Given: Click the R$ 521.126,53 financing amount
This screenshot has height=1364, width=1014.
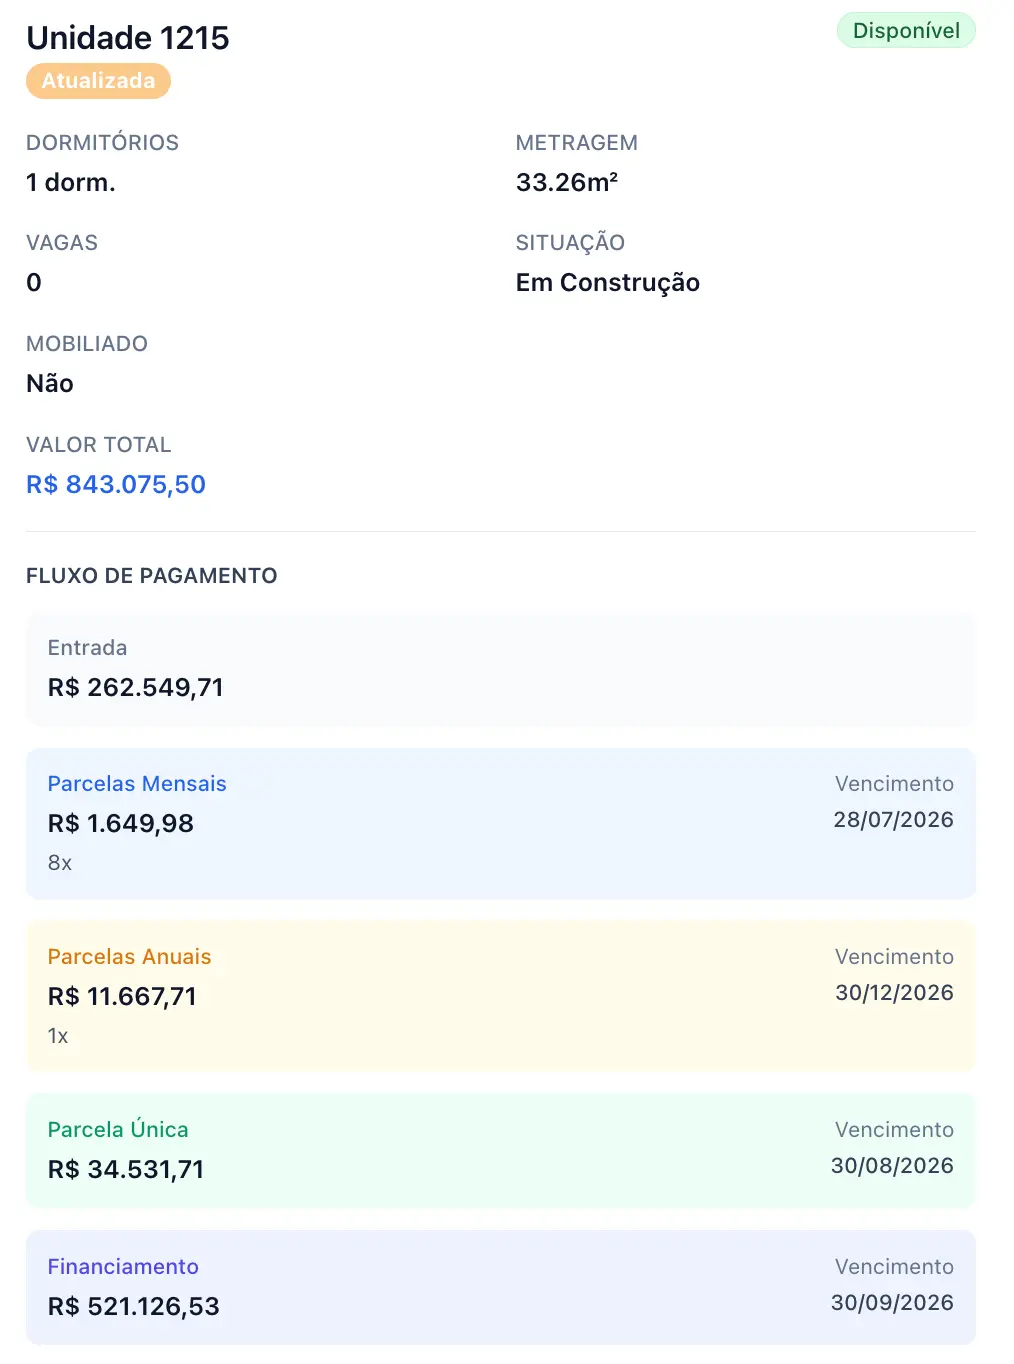Looking at the screenshot, I should pos(134,1306).
